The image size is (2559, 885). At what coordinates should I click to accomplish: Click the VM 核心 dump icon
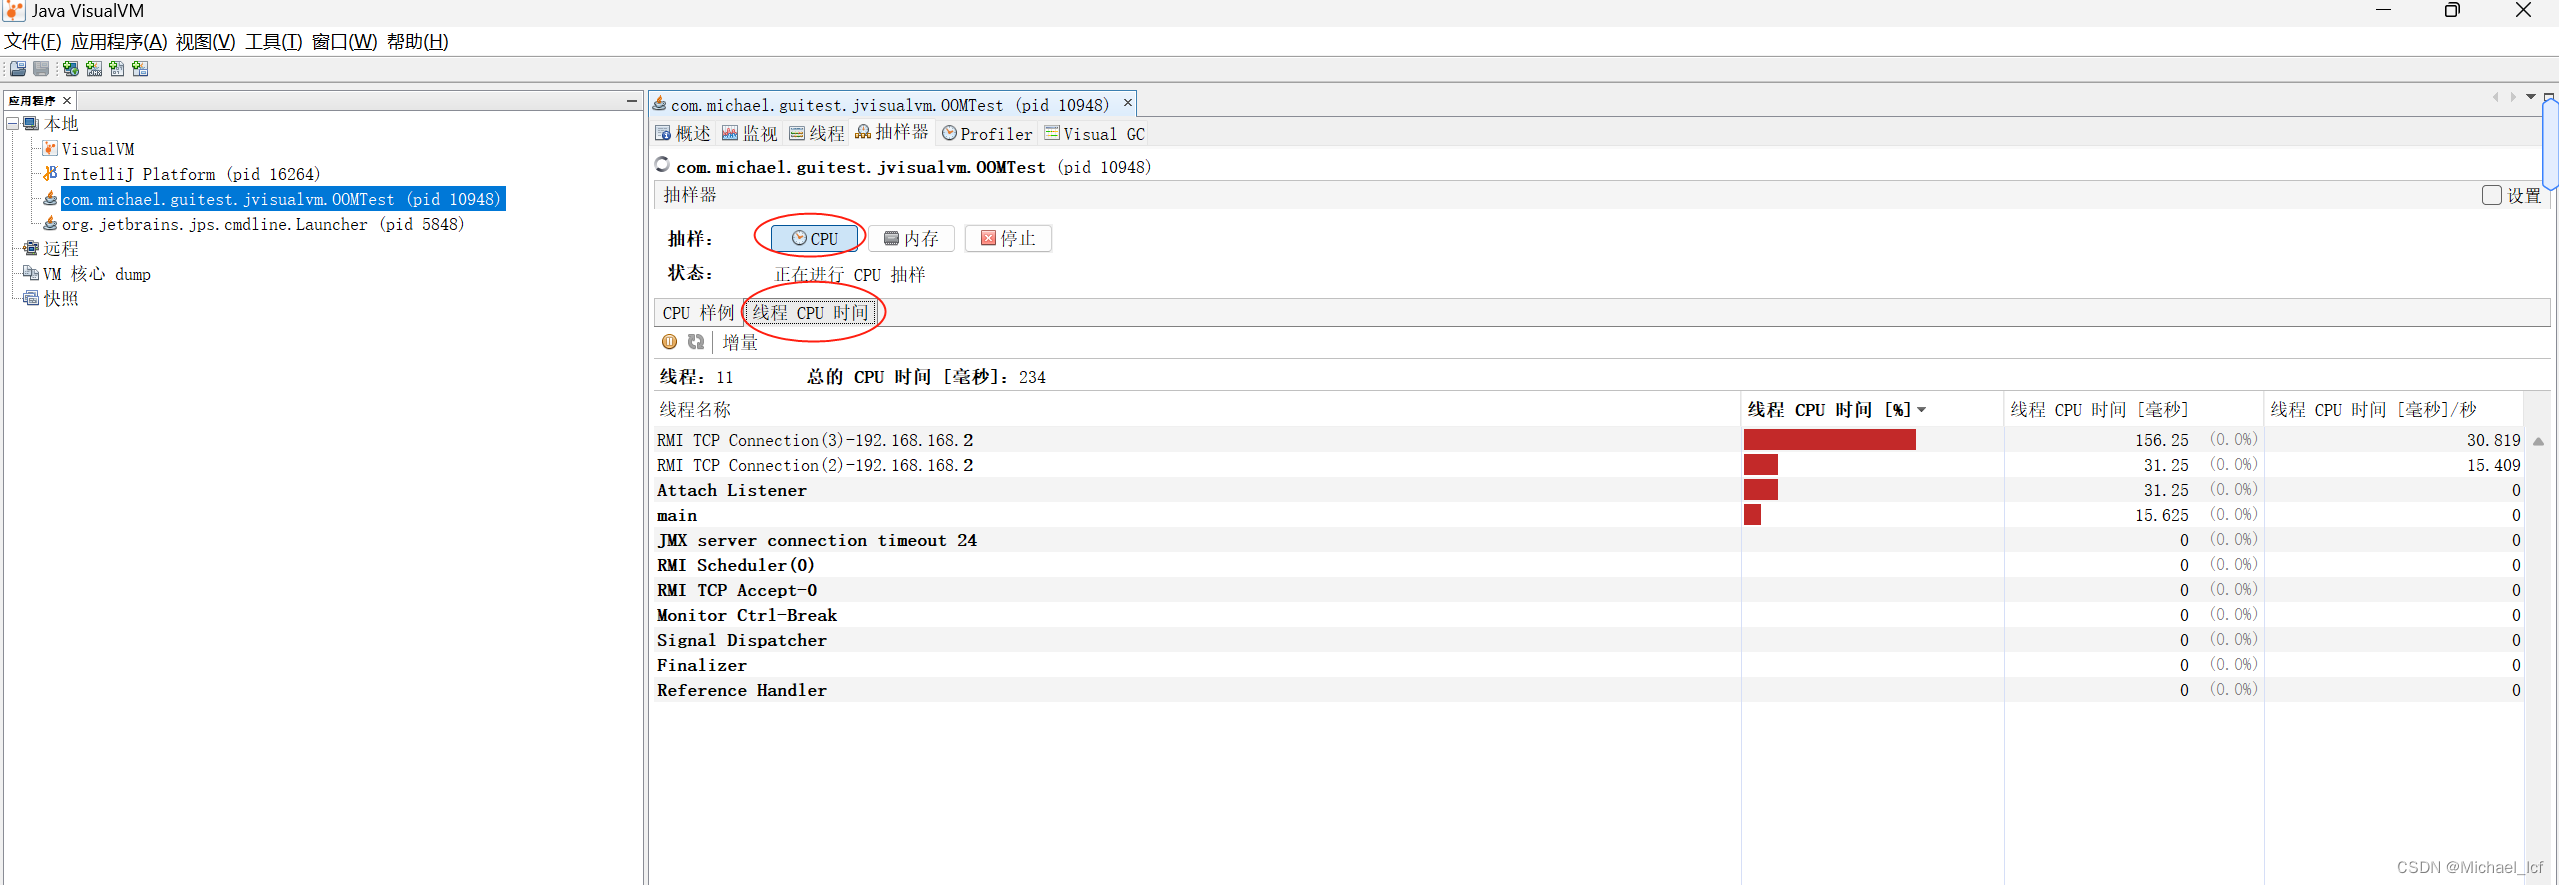[31, 274]
